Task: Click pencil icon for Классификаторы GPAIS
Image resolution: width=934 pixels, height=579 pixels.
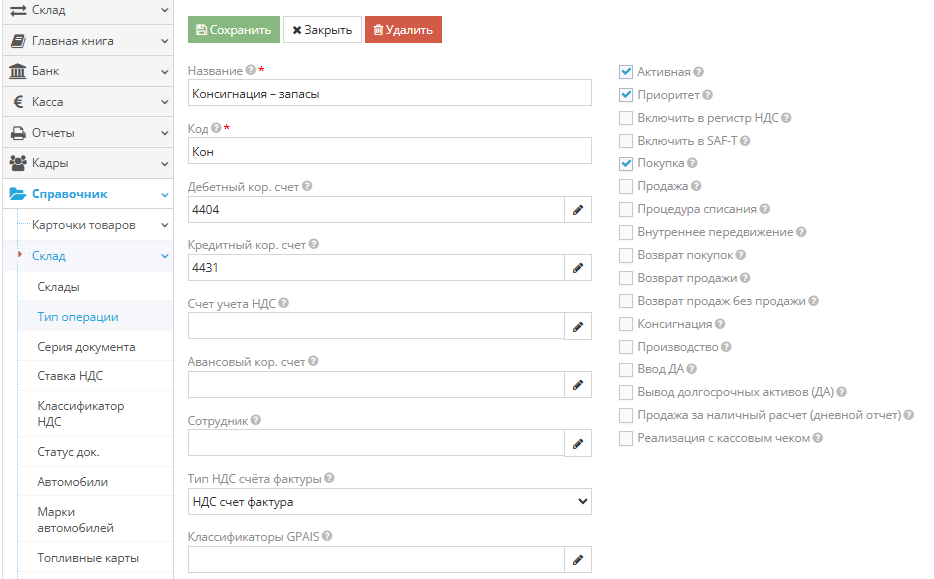Action: click(x=577, y=560)
